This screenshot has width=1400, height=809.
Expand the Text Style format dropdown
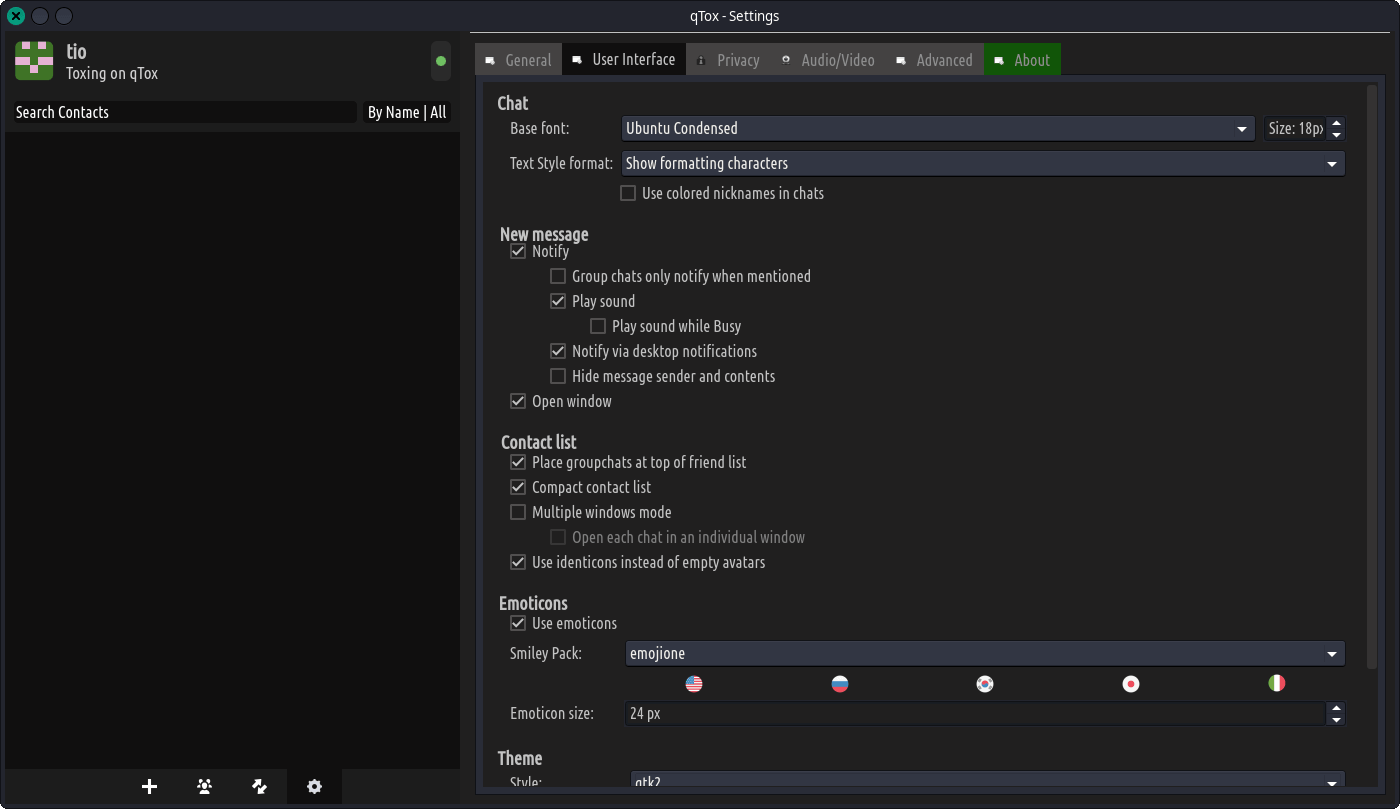tap(982, 164)
